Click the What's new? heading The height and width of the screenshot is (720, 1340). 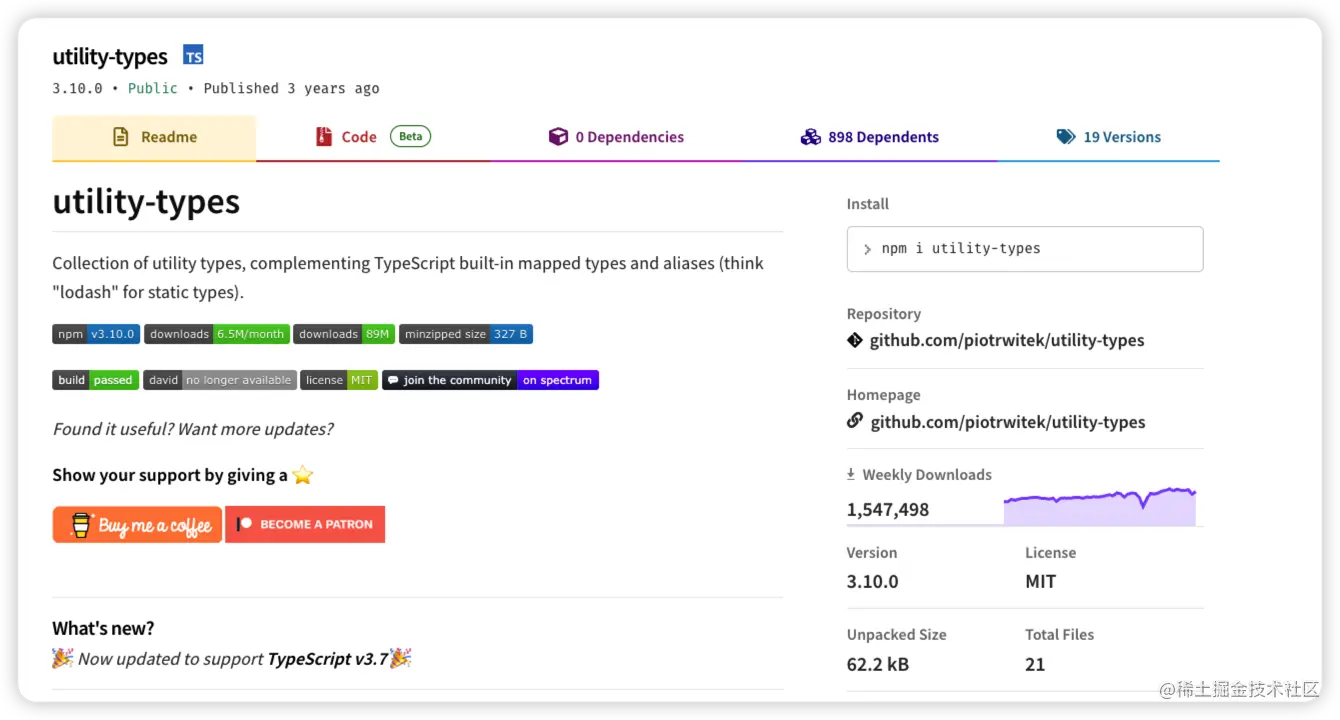point(103,628)
